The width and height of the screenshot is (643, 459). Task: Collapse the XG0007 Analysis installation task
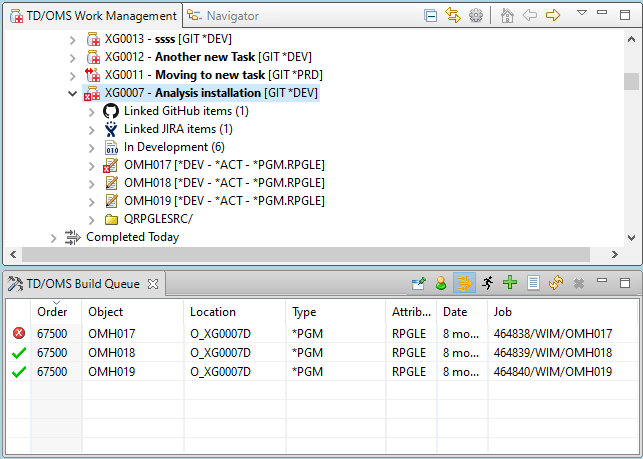pyautogui.click(x=72, y=94)
